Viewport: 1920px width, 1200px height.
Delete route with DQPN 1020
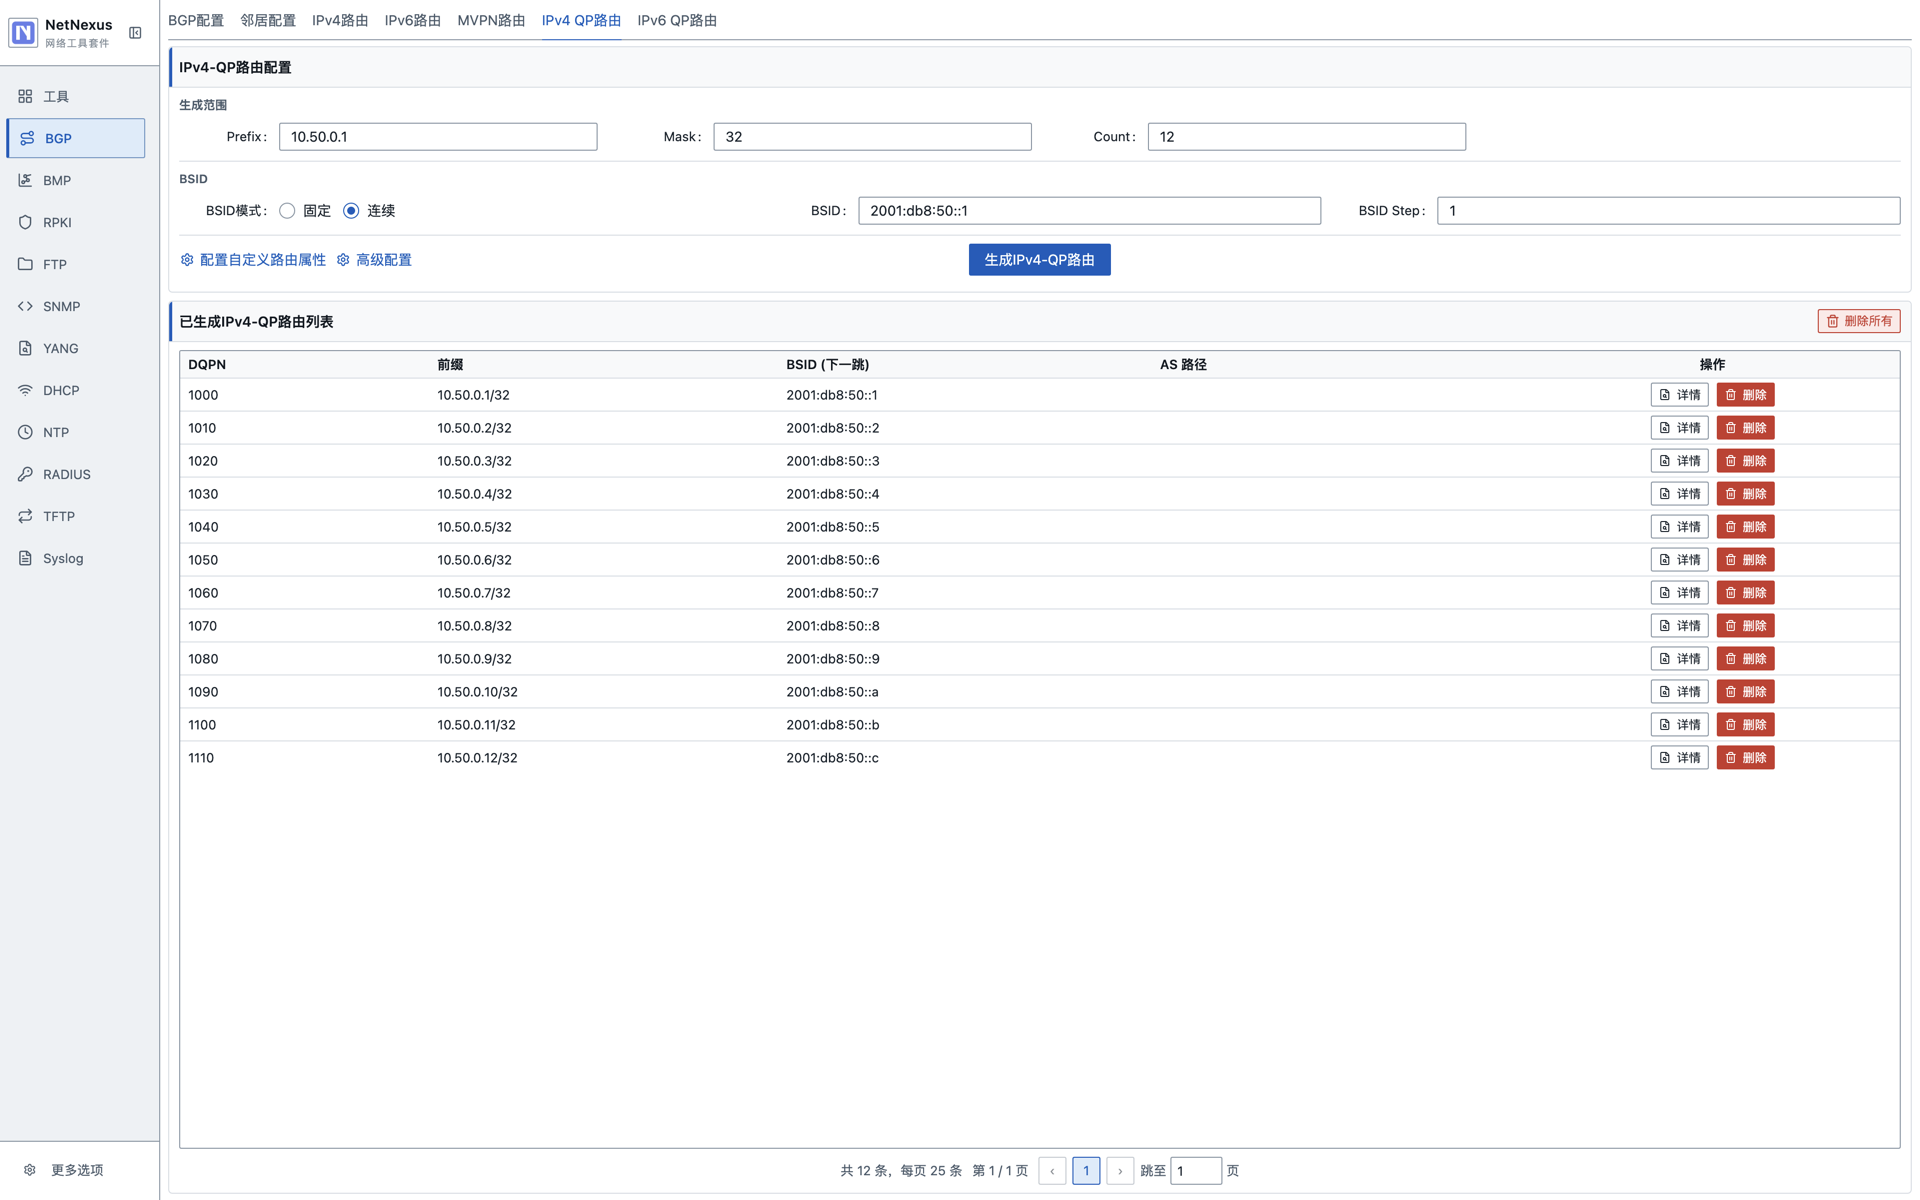point(1745,461)
